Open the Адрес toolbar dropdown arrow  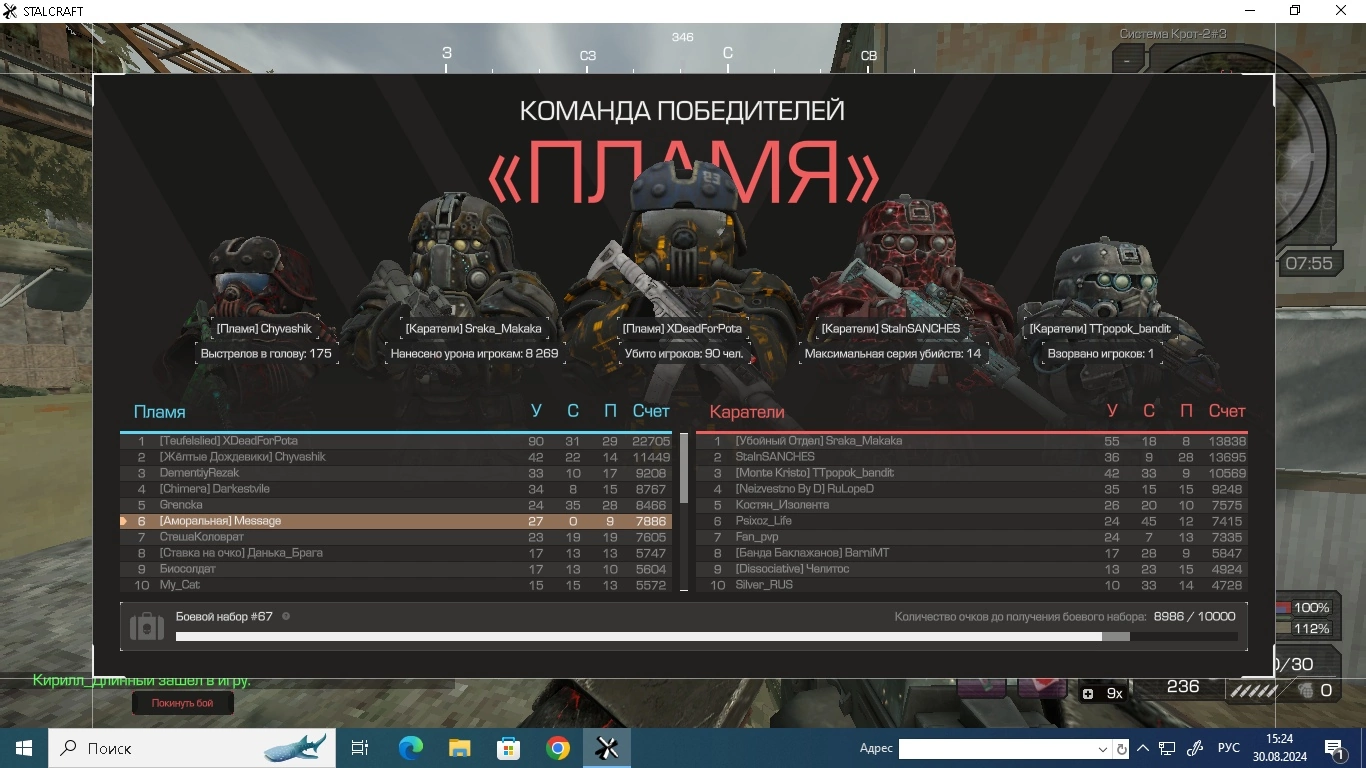click(1102, 749)
